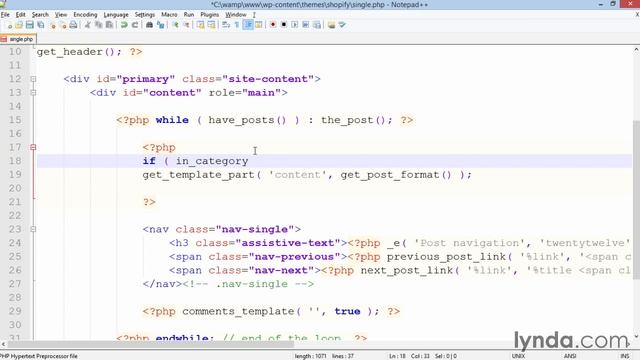Click Synchronize Horizontal Scrolling icon
Image resolution: width=640 pixels, height=360 pixels.
(x=211, y=25)
